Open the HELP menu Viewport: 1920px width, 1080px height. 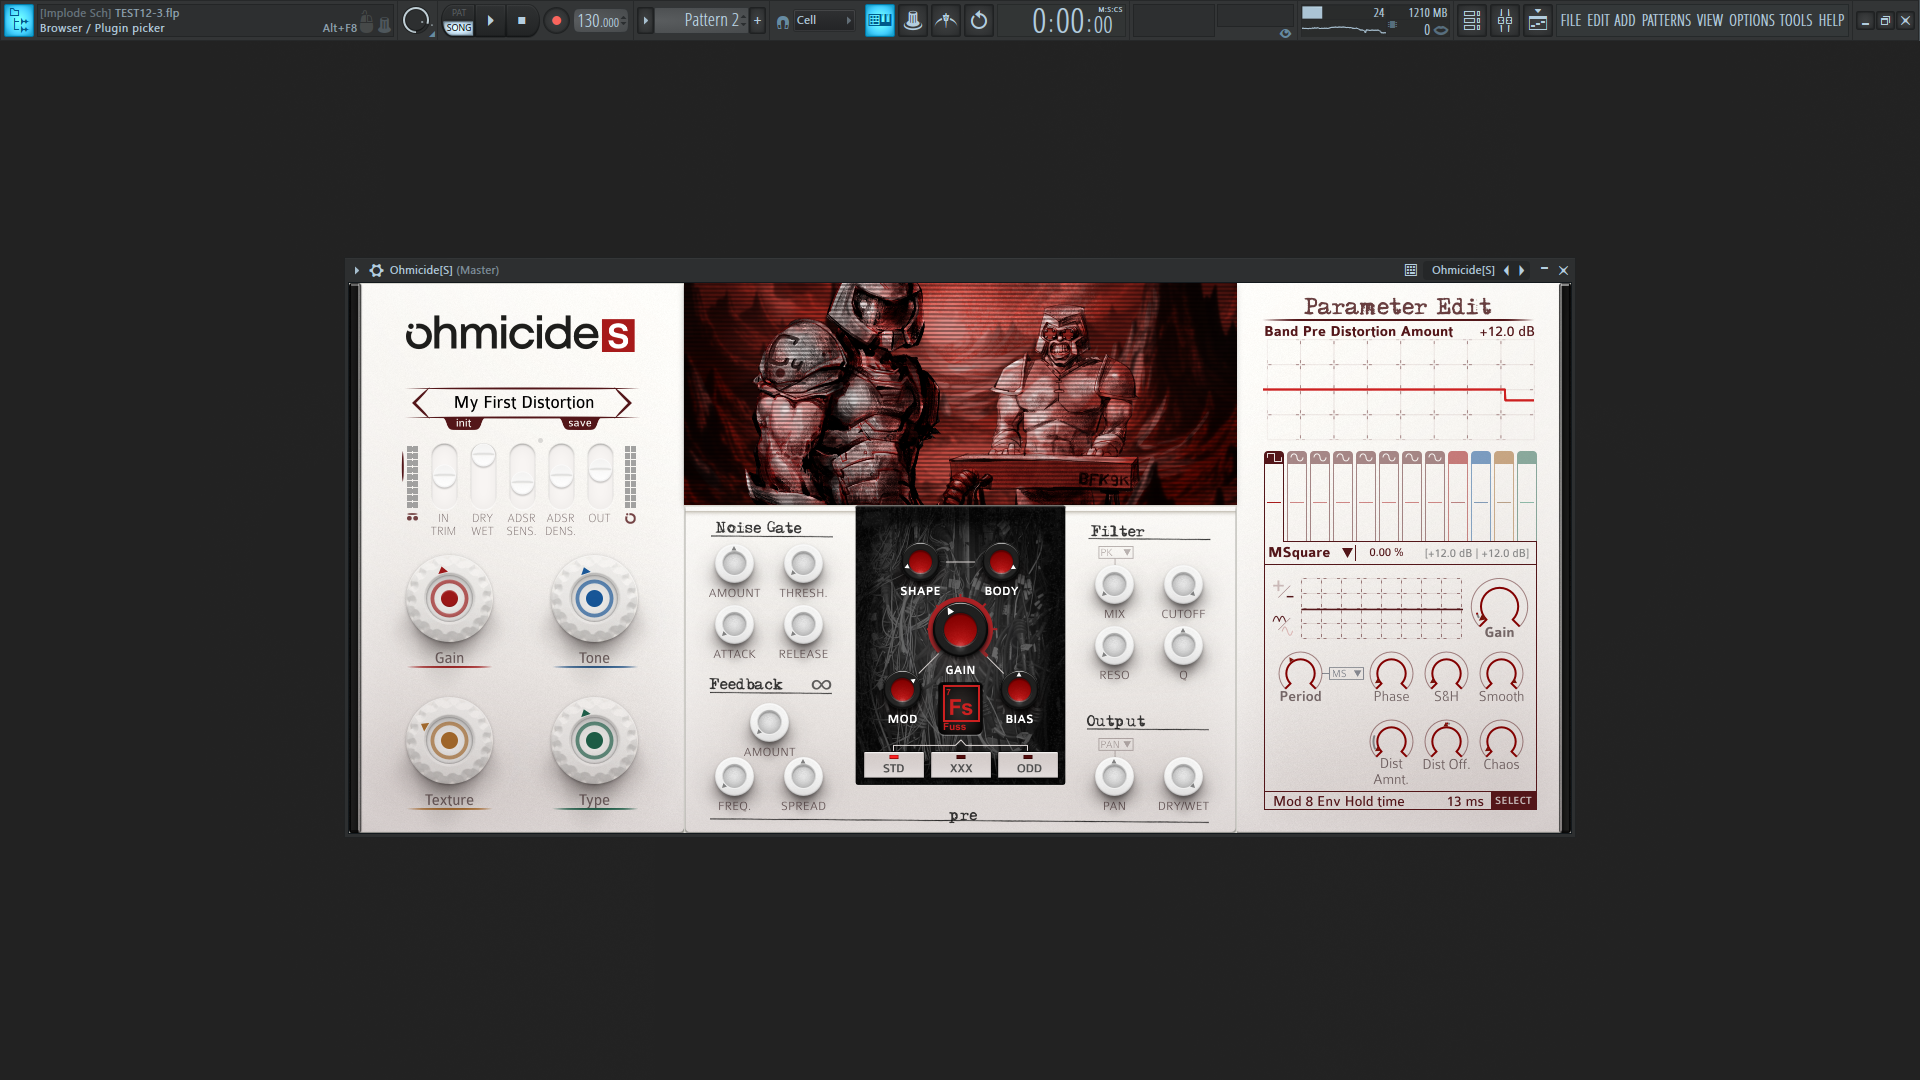[1831, 20]
